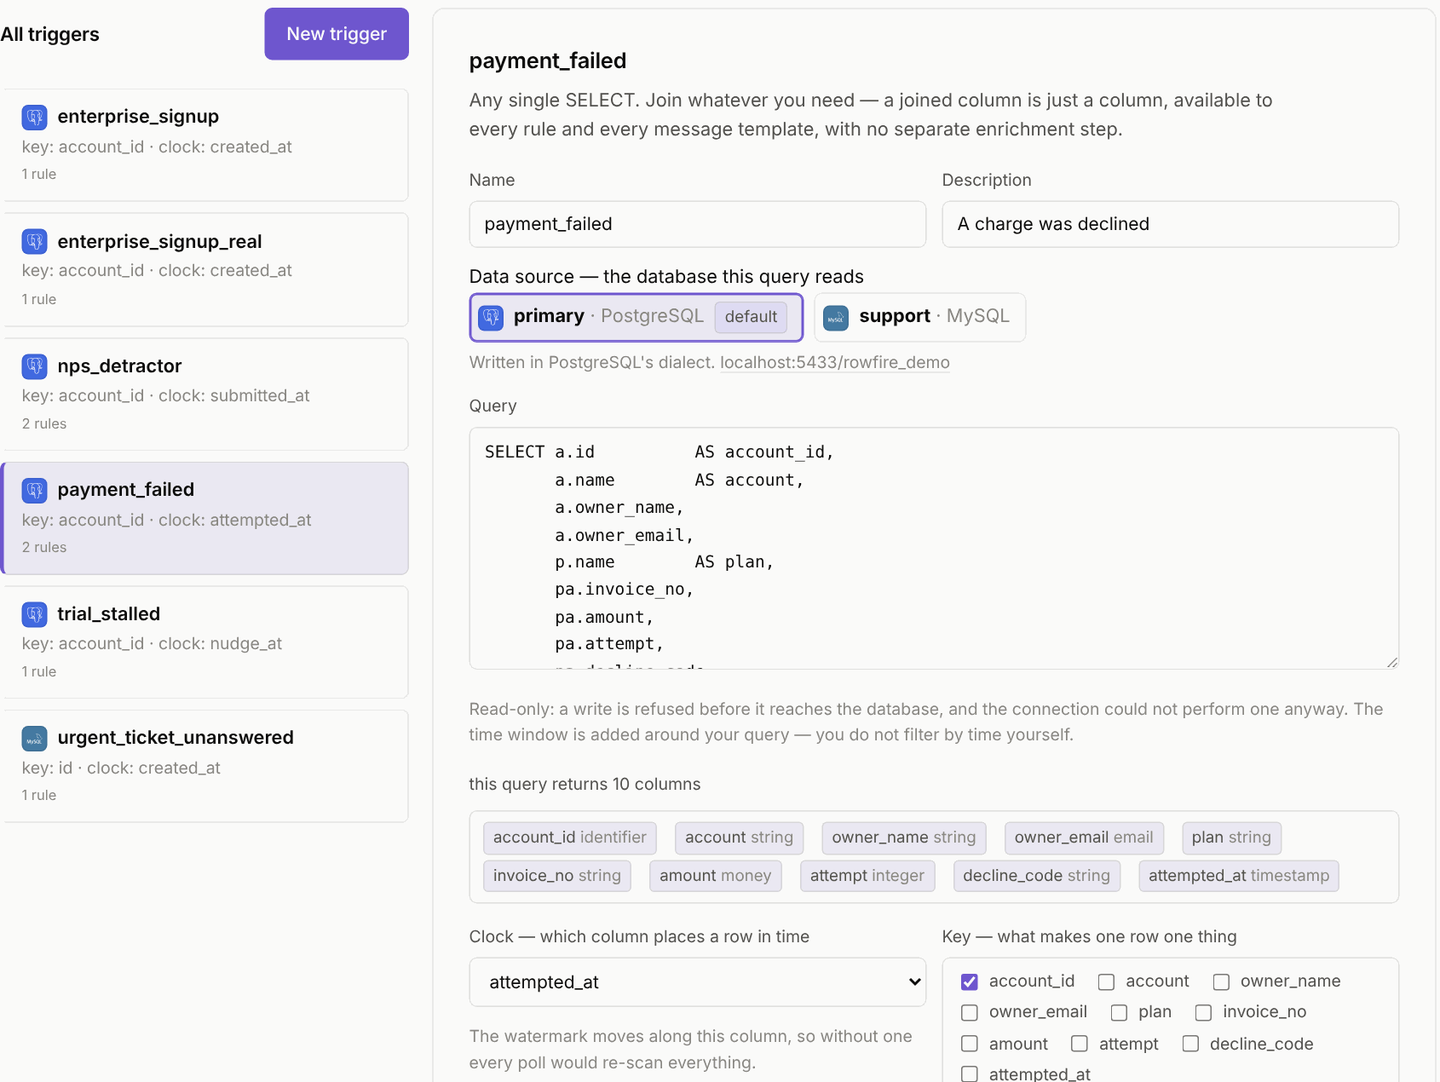
Task: Open the enterprise_signup trigger
Action: pyautogui.click(x=206, y=145)
